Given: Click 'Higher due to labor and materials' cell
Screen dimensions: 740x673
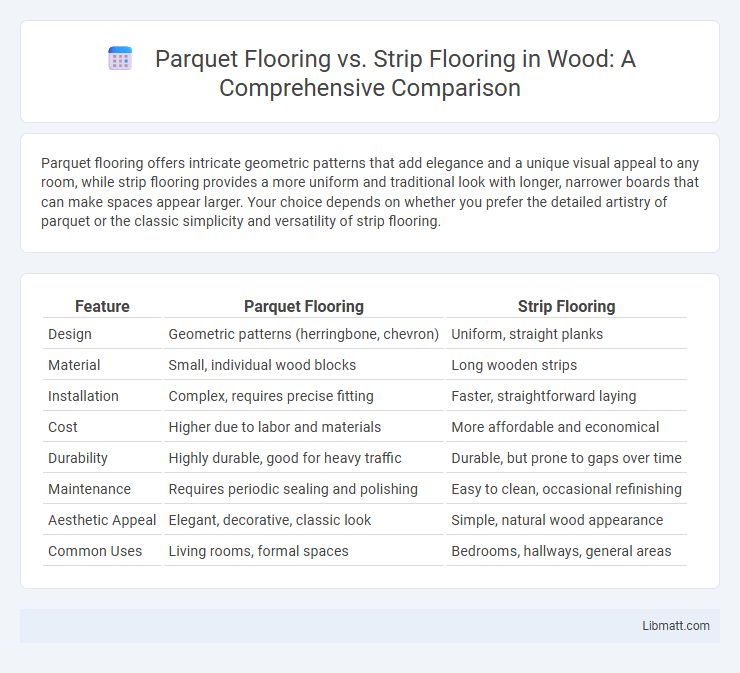Looking at the screenshot, I should 275,427.
